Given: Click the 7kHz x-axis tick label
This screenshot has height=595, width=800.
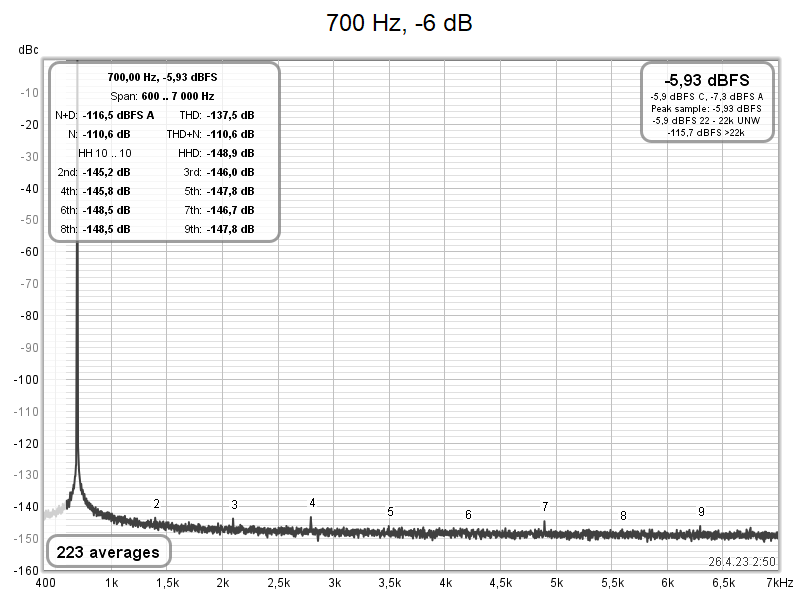Looking at the screenshot, I should (x=780, y=583).
